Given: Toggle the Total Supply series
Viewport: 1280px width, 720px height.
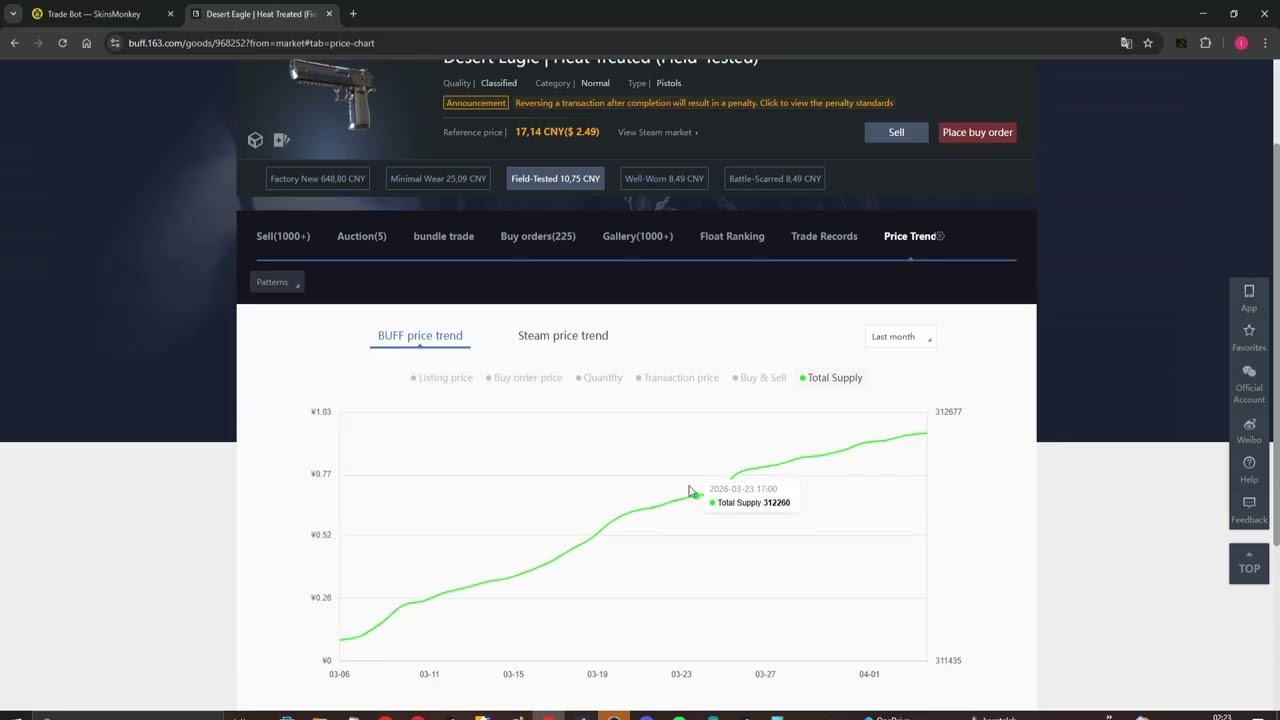Looking at the screenshot, I should point(831,378).
